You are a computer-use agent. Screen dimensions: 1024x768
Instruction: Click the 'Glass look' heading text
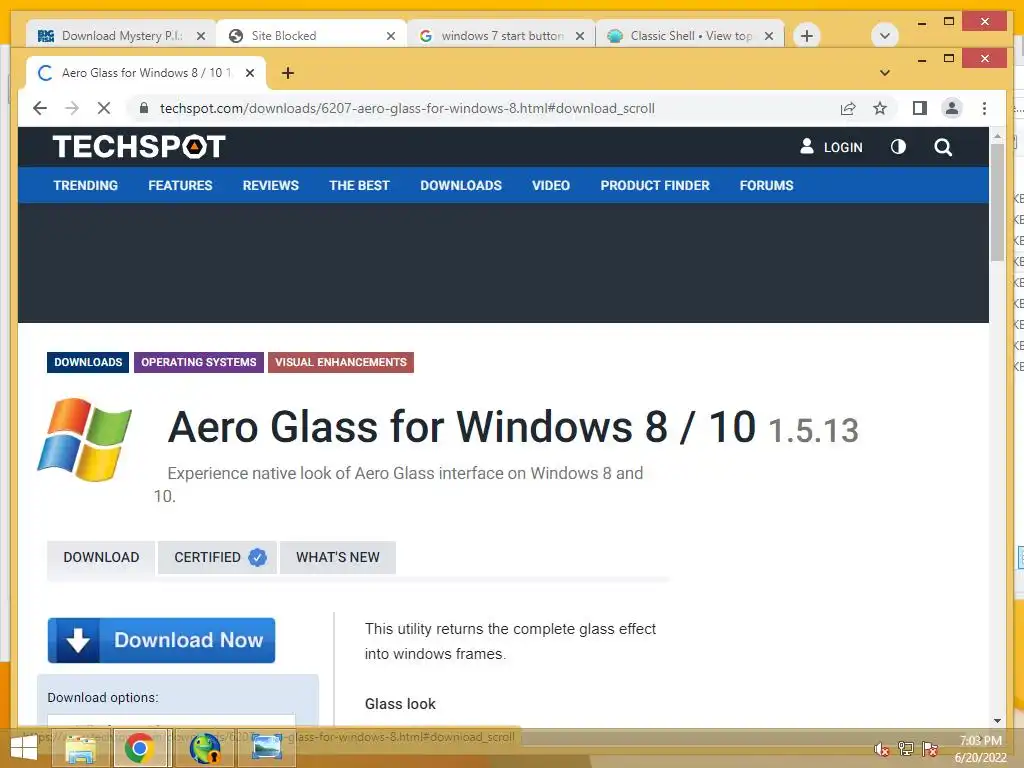pos(400,704)
